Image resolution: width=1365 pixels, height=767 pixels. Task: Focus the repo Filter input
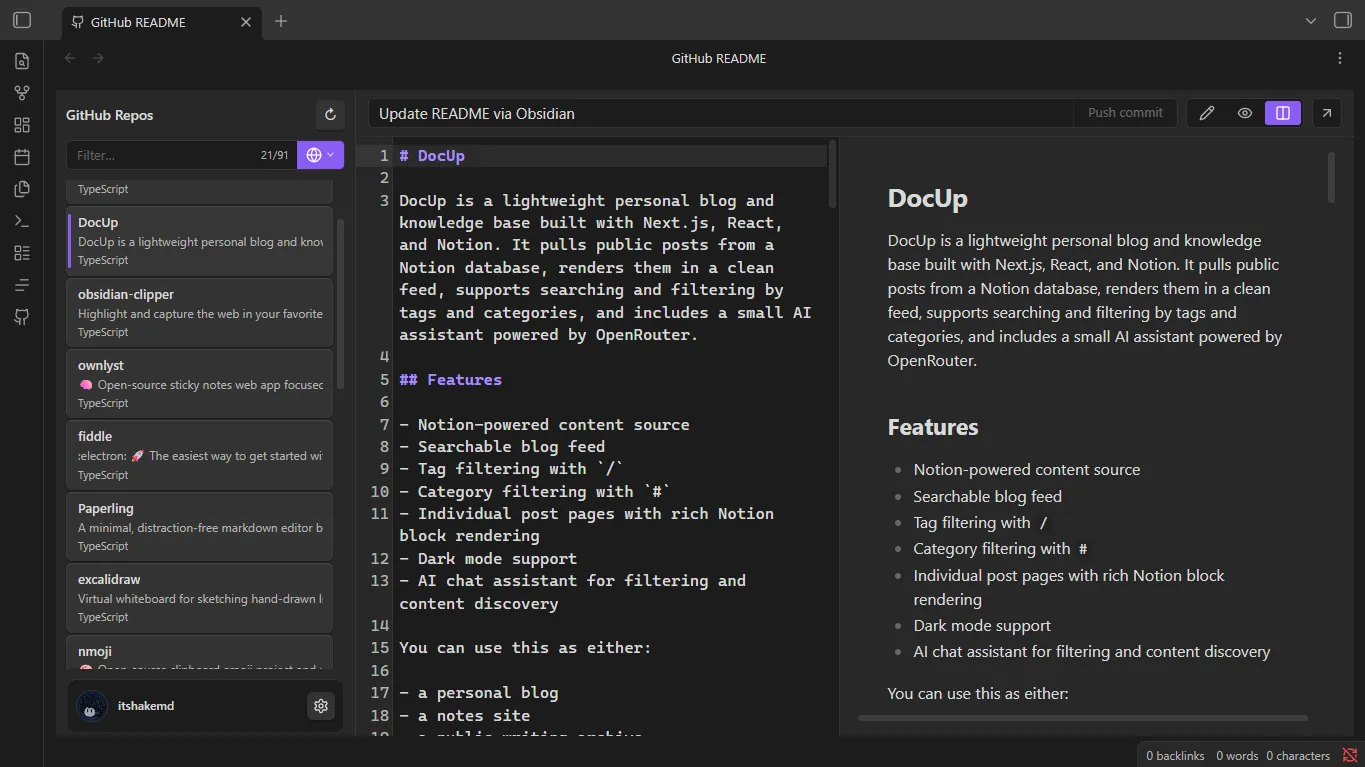point(180,155)
